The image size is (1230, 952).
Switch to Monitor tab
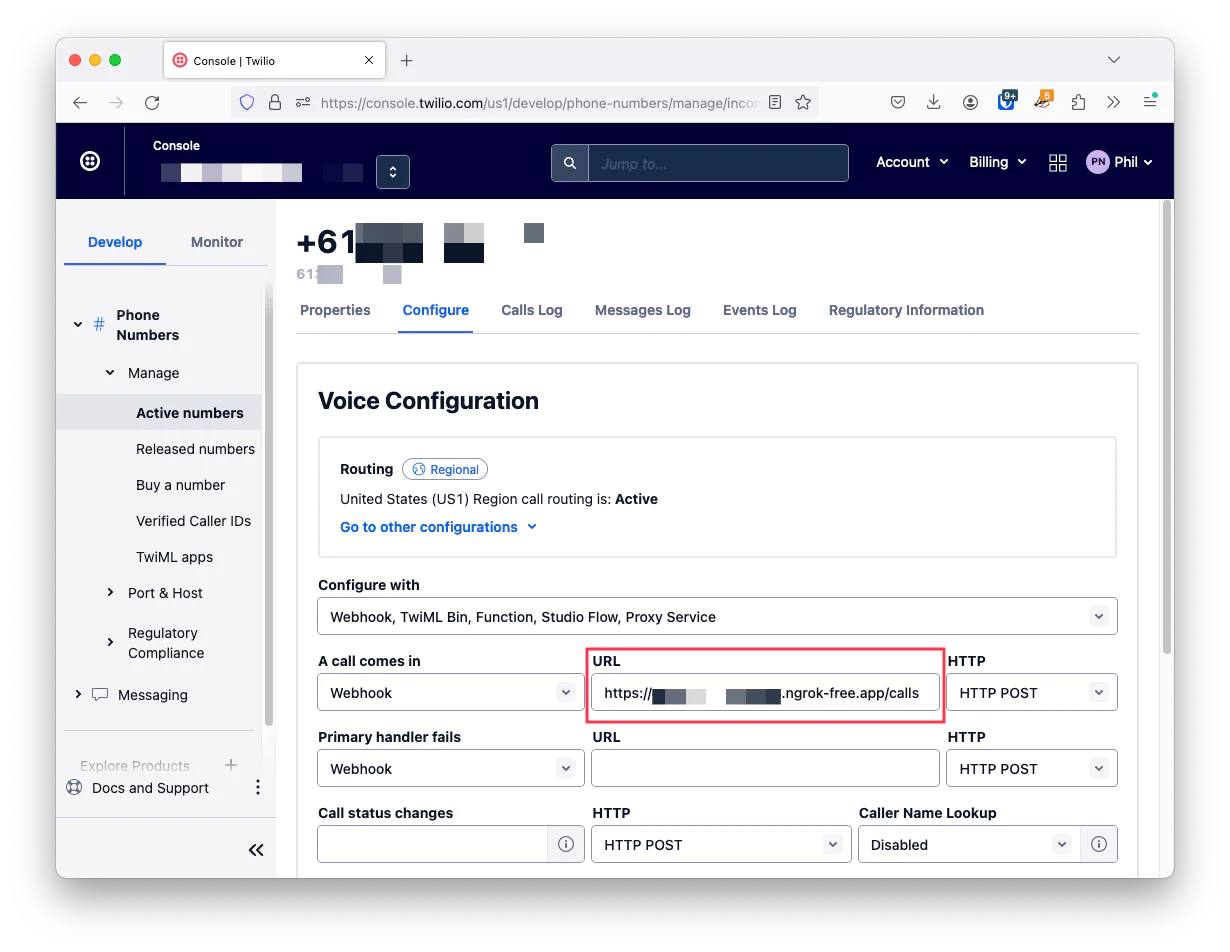217,242
